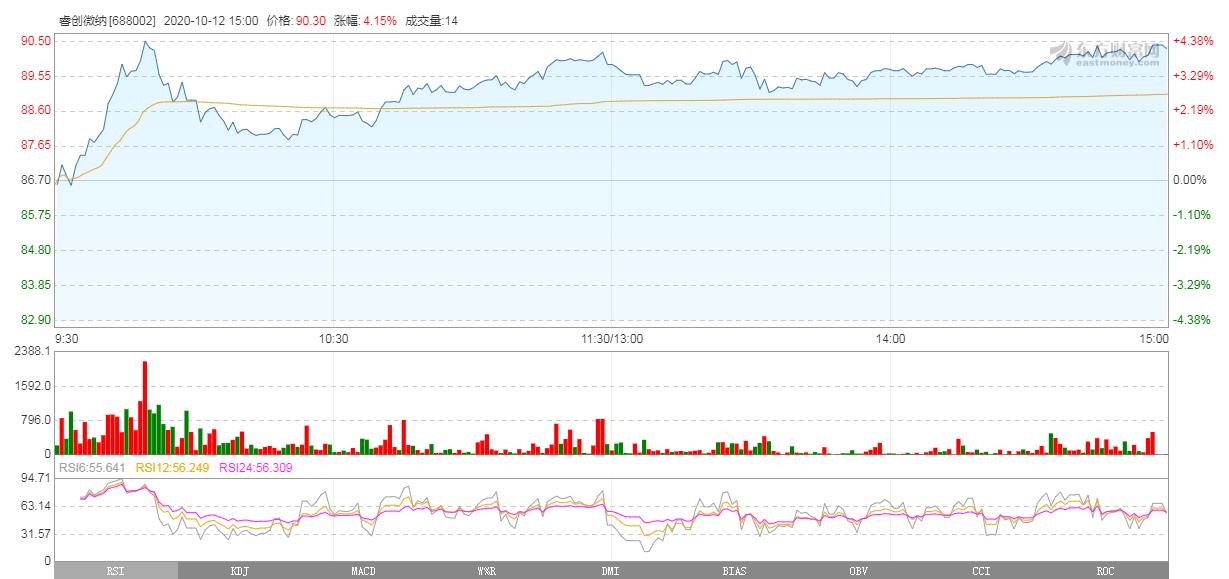
Task: Click the active RSI indicator tab
Action: pos(116,571)
